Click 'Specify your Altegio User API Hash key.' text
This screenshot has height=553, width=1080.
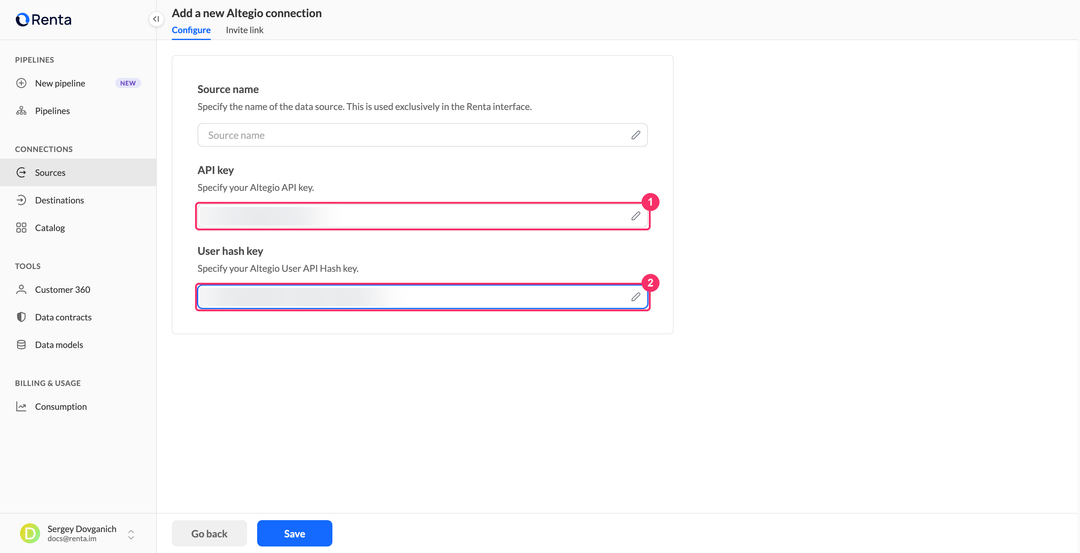(x=278, y=269)
